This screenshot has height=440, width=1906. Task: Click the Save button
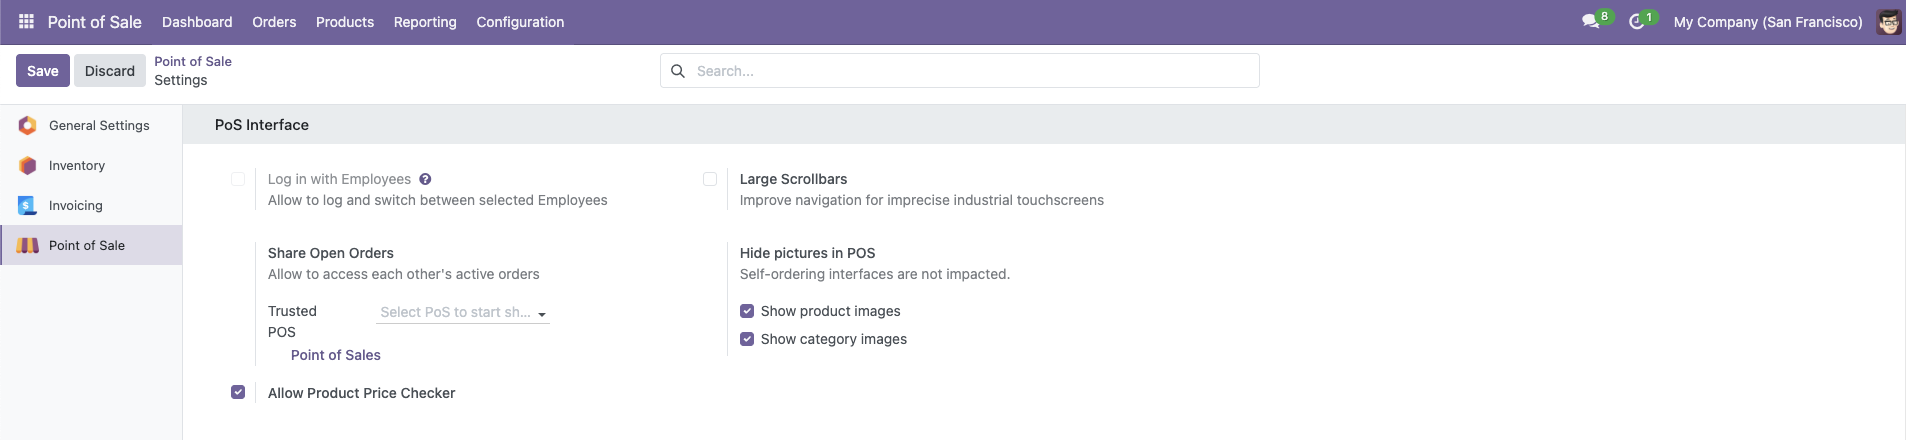tap(43, 71)
